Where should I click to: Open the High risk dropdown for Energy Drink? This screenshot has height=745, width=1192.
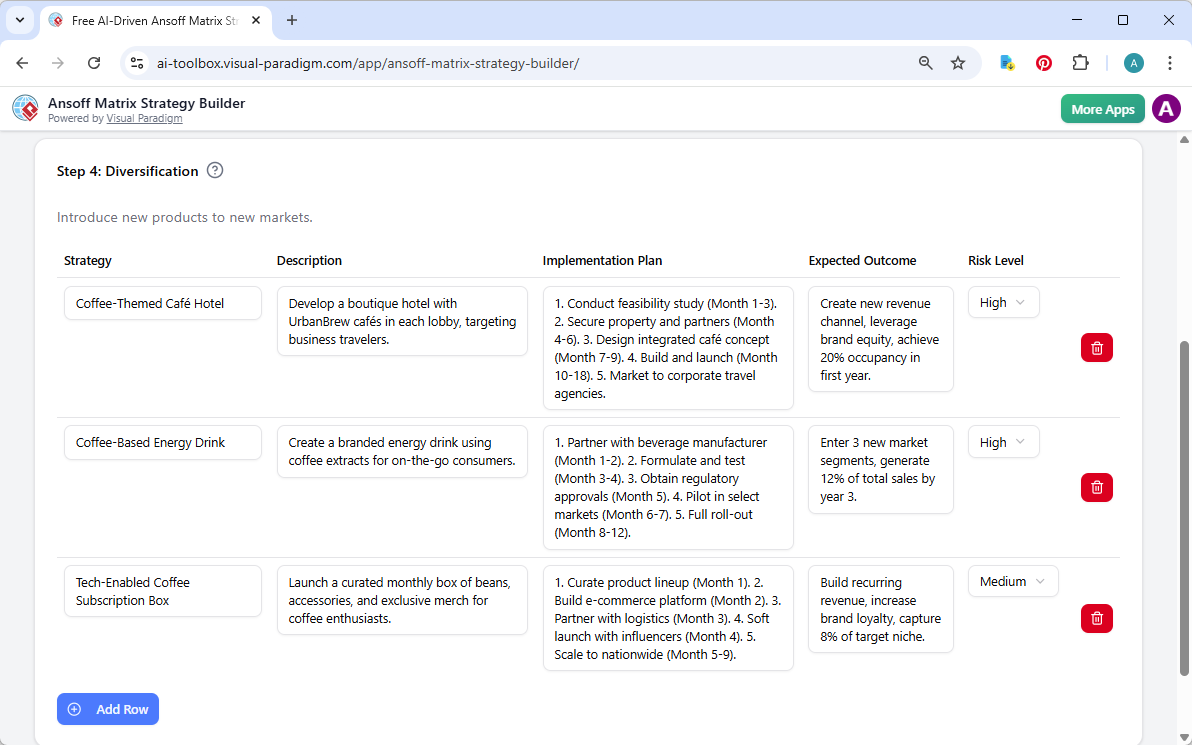[x=1003, y=441]
